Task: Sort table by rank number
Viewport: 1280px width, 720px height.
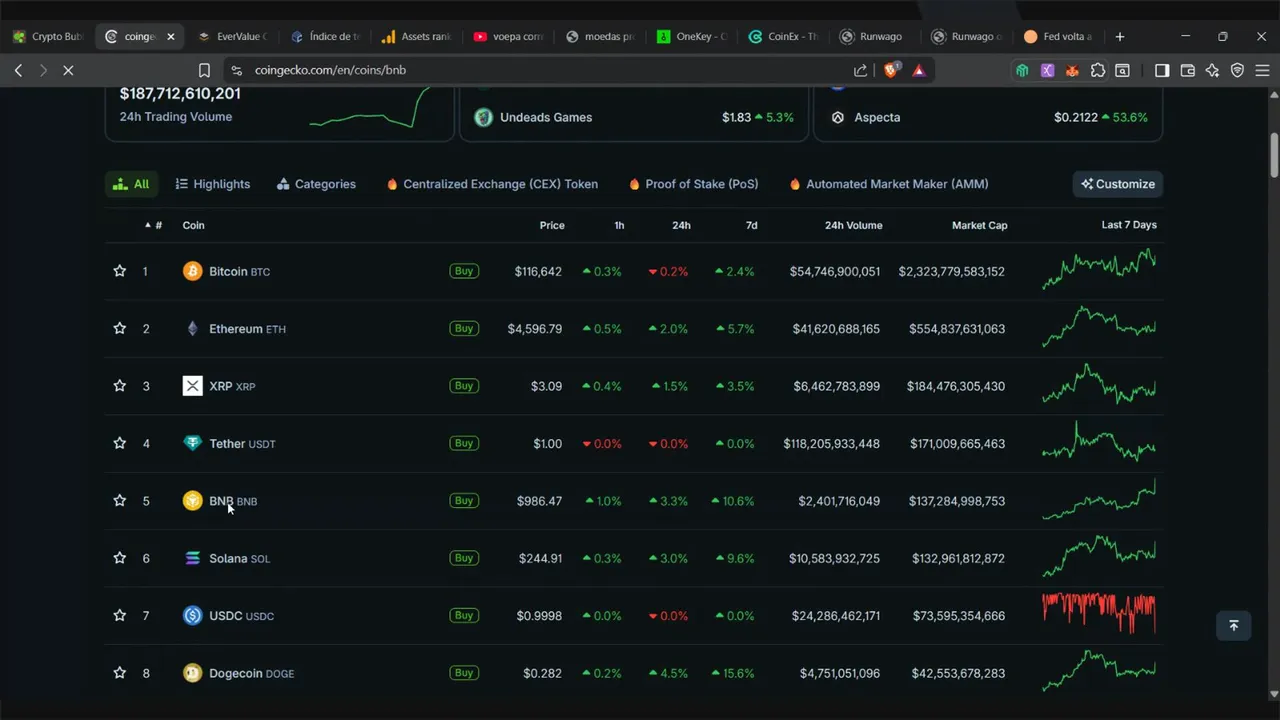Action: tap(154, 225)
